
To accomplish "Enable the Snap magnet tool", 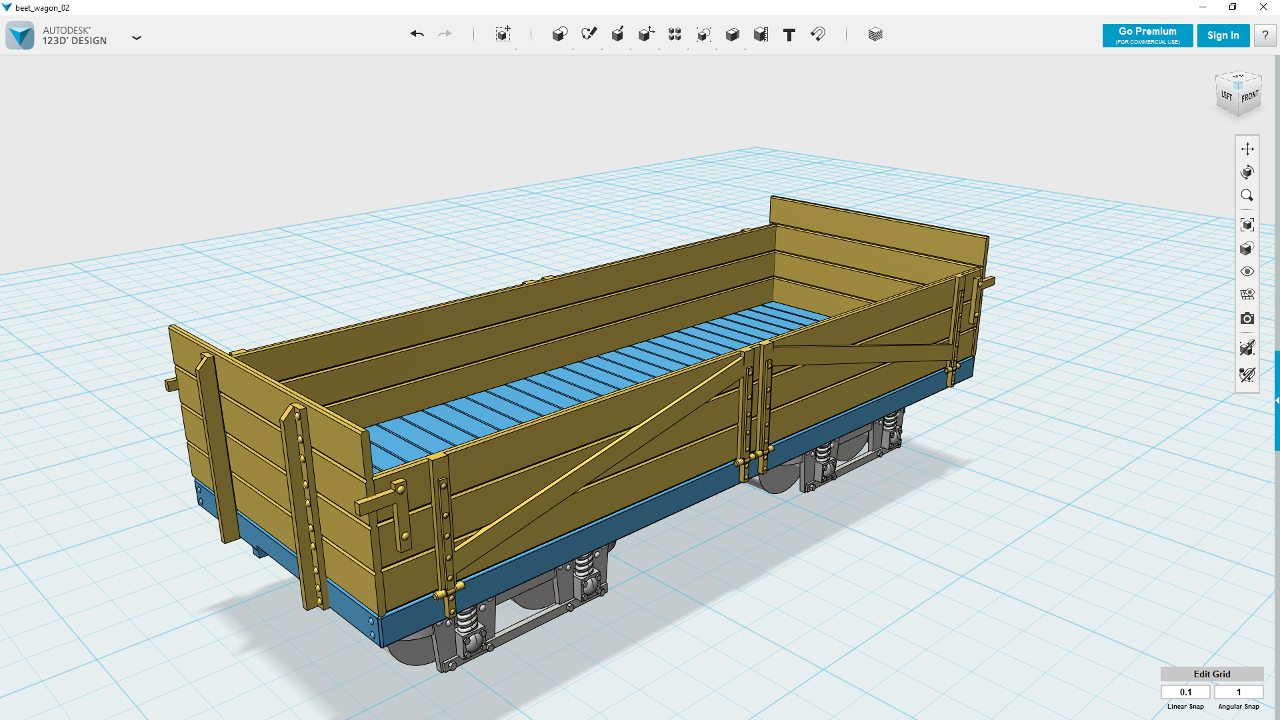I will pyautogui.click(x=818, y=34).
